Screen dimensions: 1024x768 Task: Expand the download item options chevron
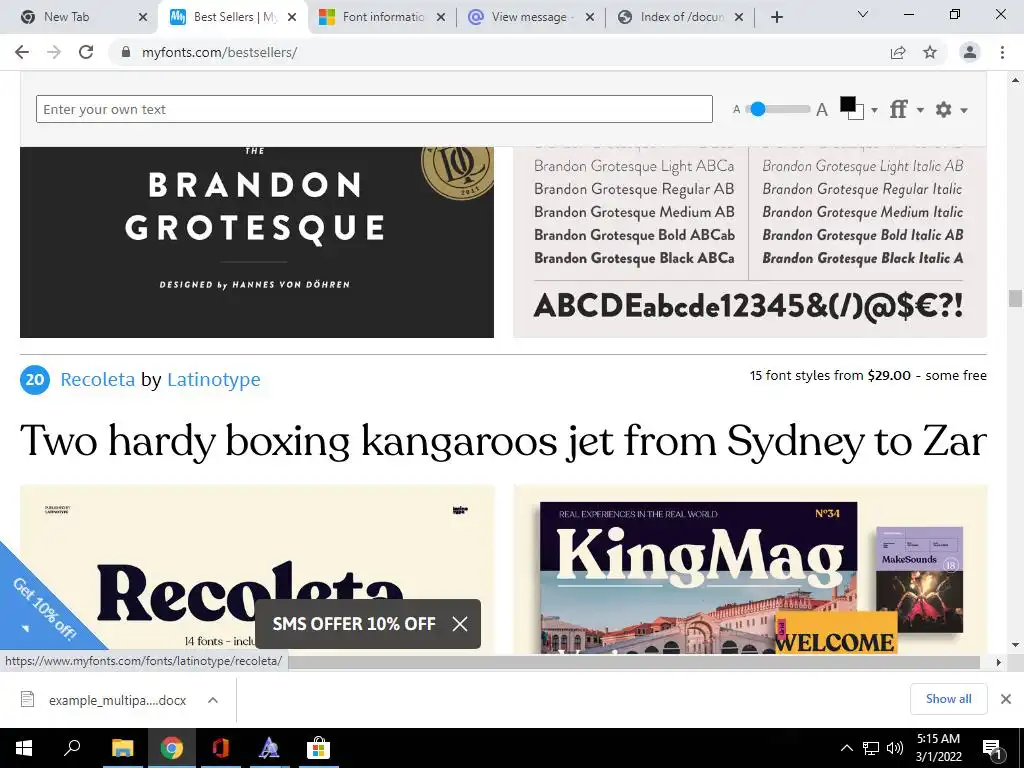point(213,700)
